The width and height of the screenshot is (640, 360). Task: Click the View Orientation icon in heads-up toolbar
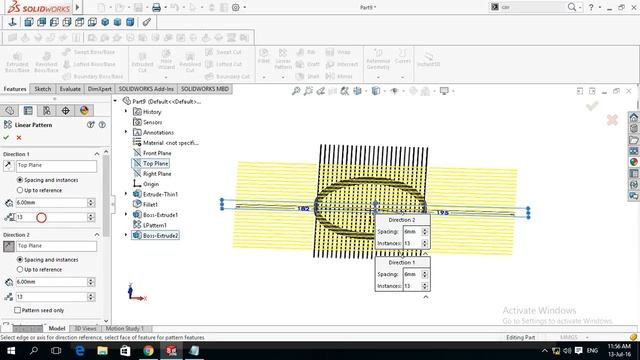pyautogui.click(x=357, y=91)
